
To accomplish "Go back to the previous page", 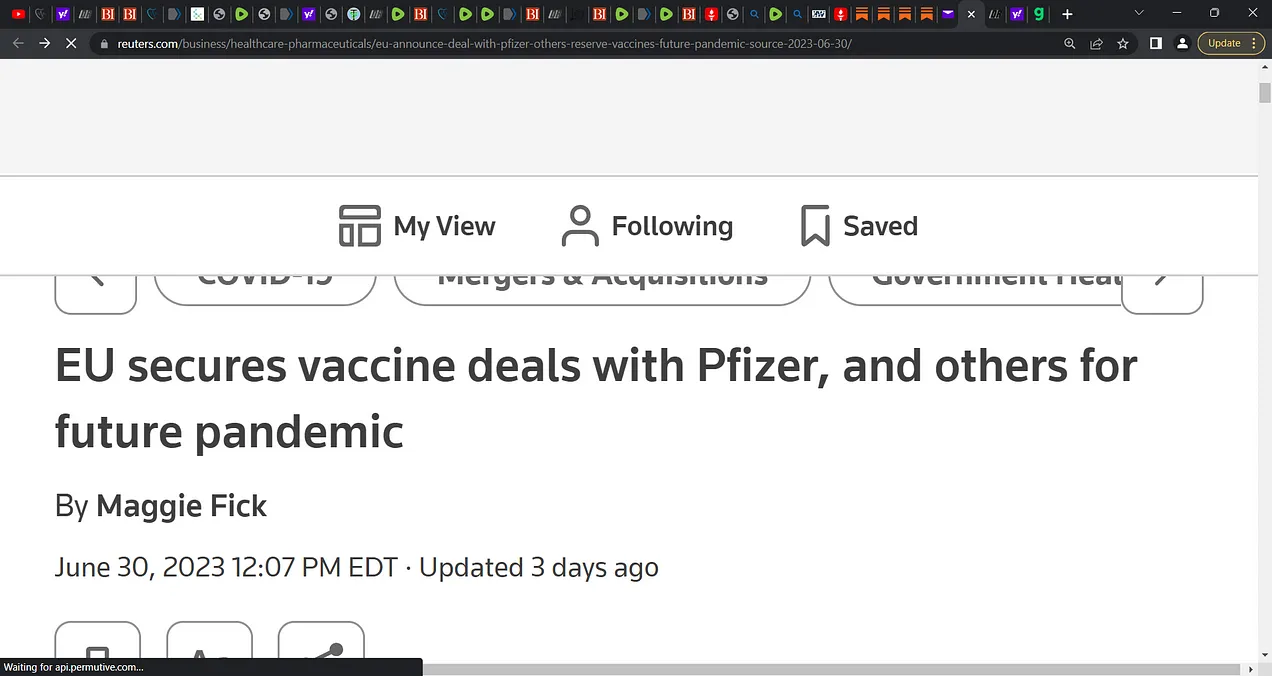I will pyautogui.click(x=18, y=44).
